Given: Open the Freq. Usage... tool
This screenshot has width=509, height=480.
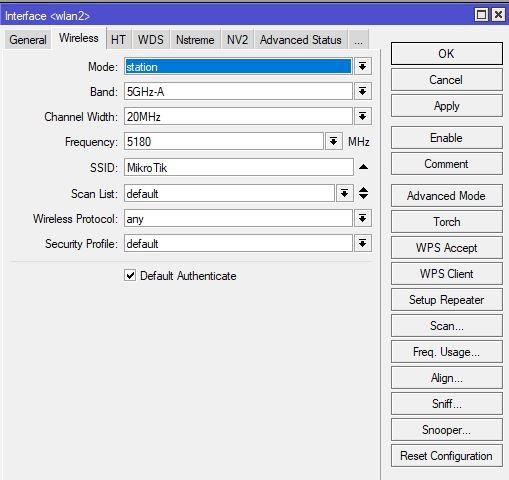Looking at the screenshot, I should click(x=446, y=352).
